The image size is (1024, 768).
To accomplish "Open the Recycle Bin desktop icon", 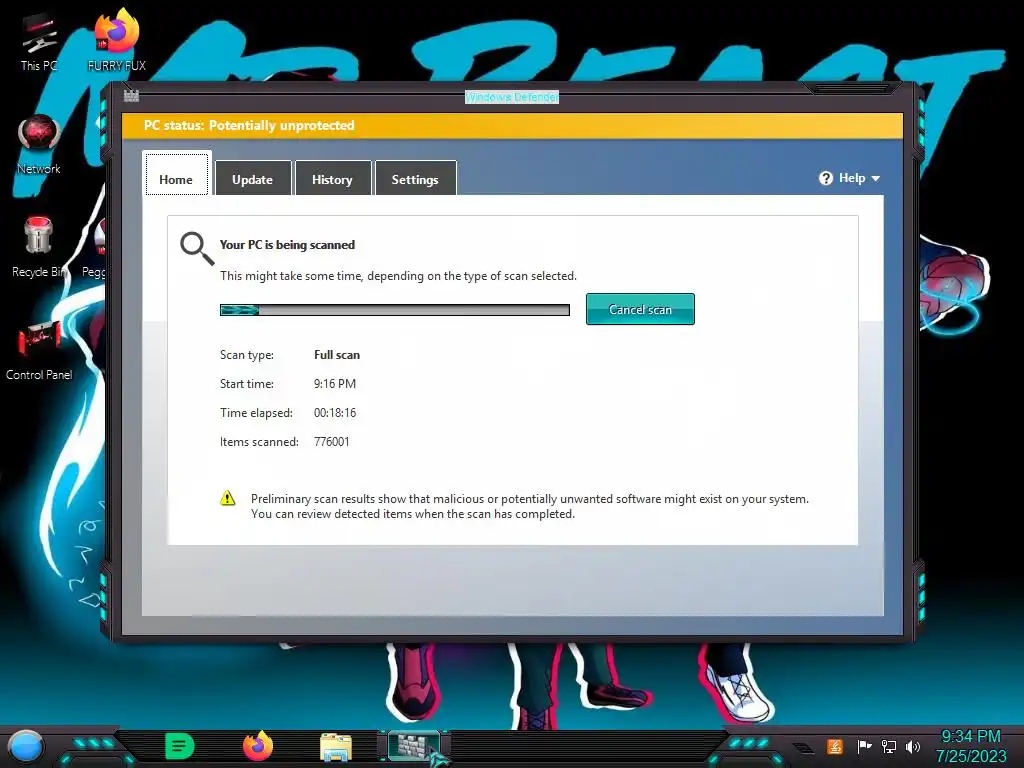I will coord(39,247).
